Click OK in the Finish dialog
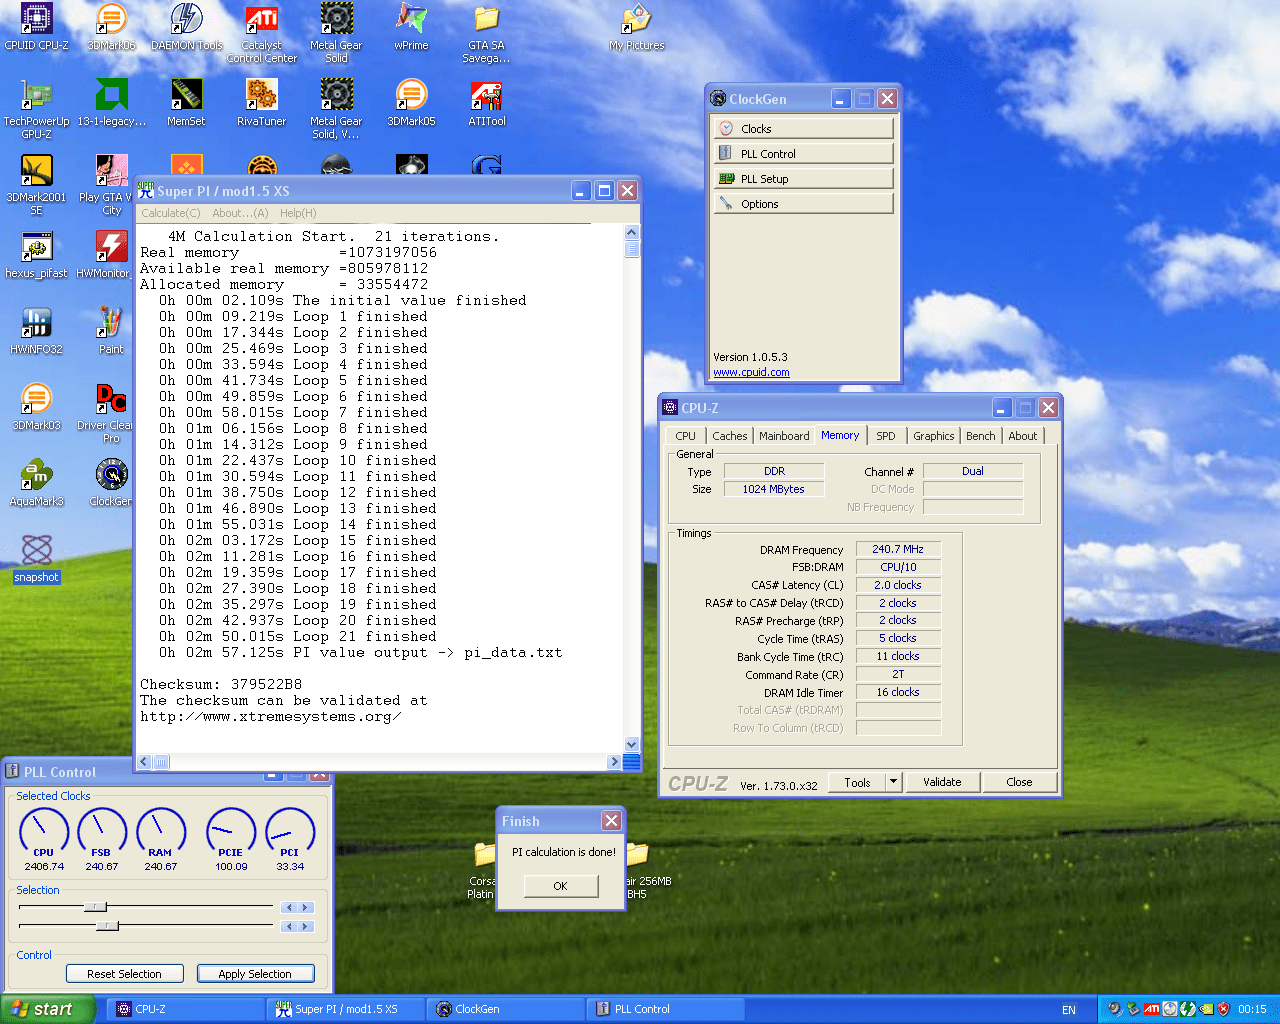1280x1024 pixels. pyautogui.click(x=560, y=886)
